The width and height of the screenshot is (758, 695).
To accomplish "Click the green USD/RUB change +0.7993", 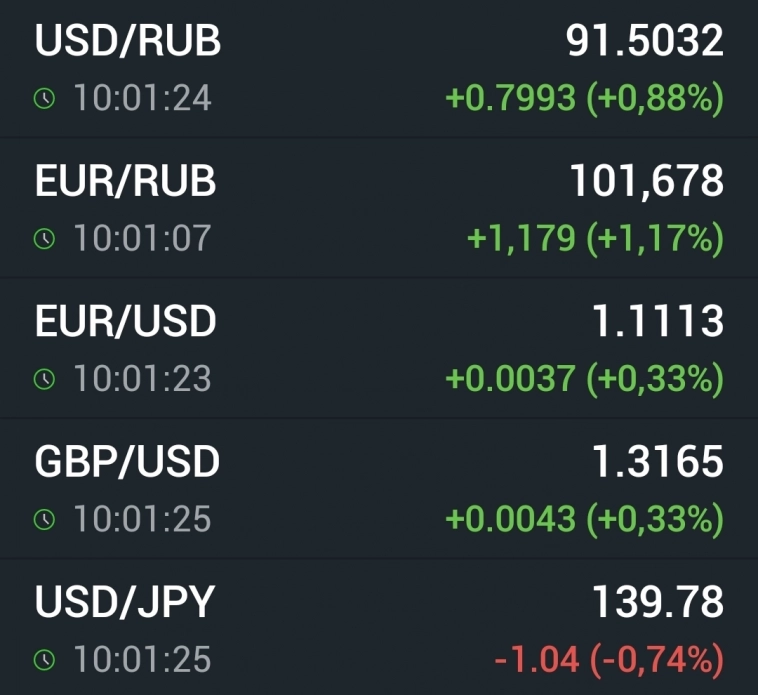I will [510, 99].
